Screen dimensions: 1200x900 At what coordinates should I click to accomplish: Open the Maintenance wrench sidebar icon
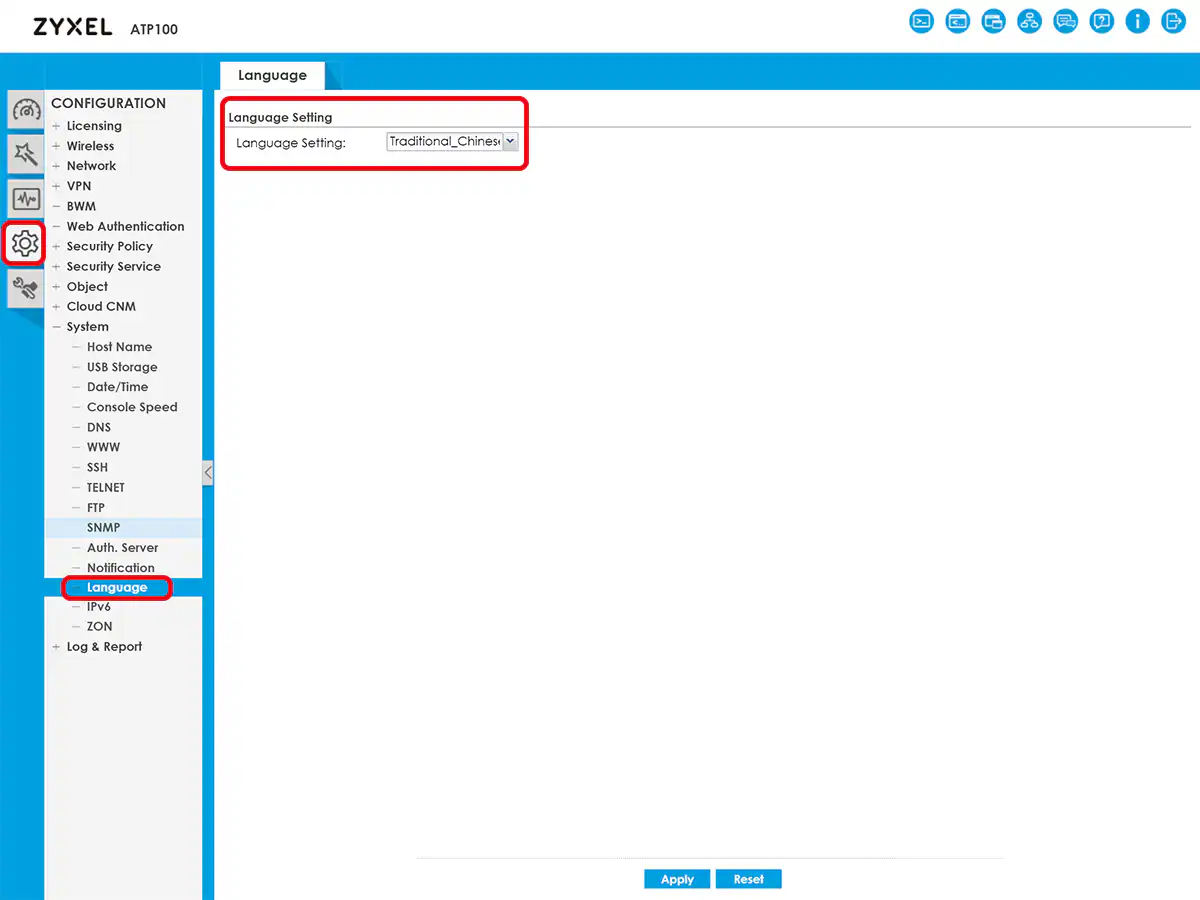point(25,288)
